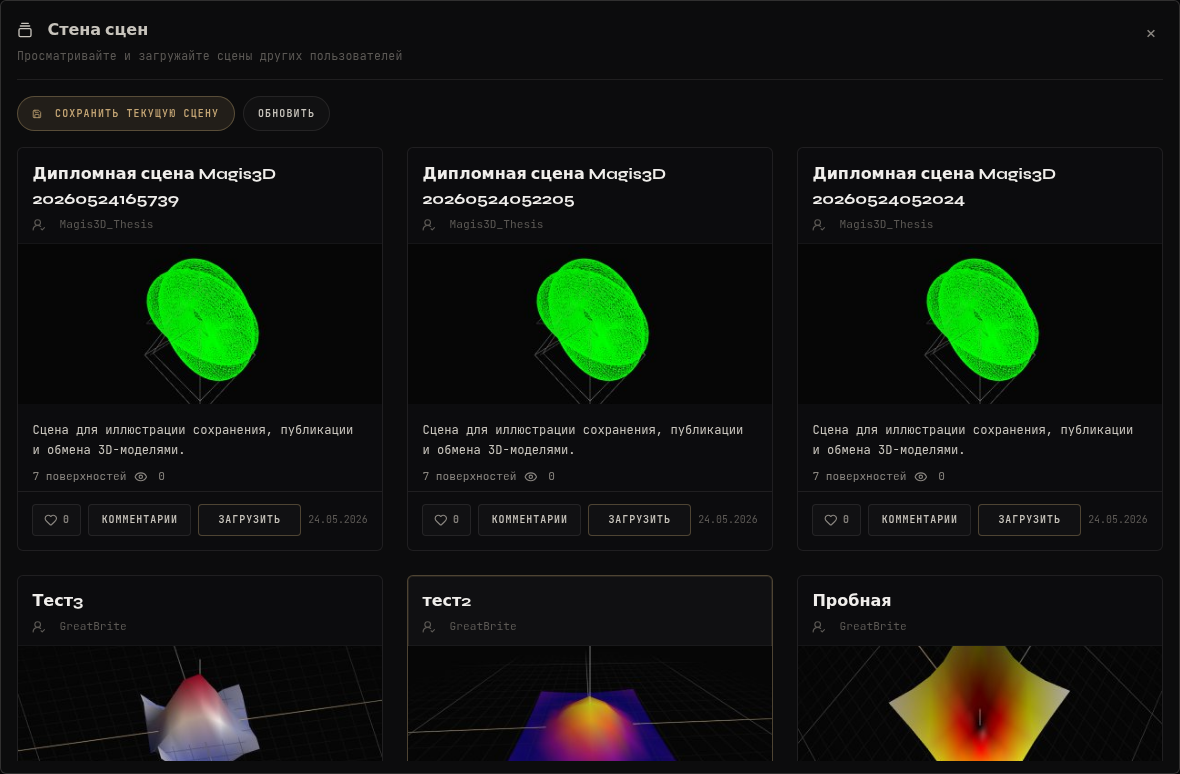Click '7 поверхностей' on scene 20260524165739
The width and height of the screenshot is (1180, 774).
(x=80, y=477)
